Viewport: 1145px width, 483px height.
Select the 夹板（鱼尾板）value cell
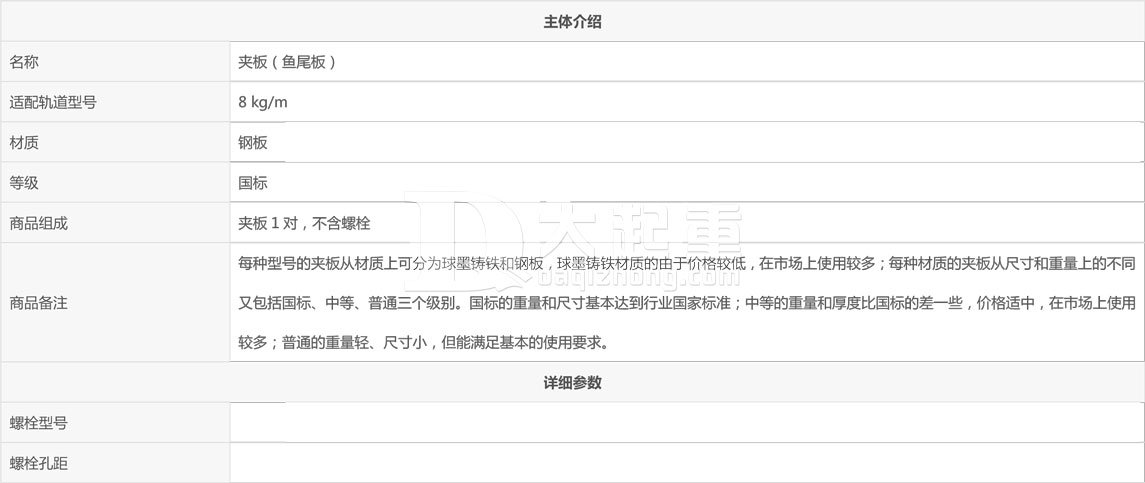pyautogui.click(x=686, y=62)
